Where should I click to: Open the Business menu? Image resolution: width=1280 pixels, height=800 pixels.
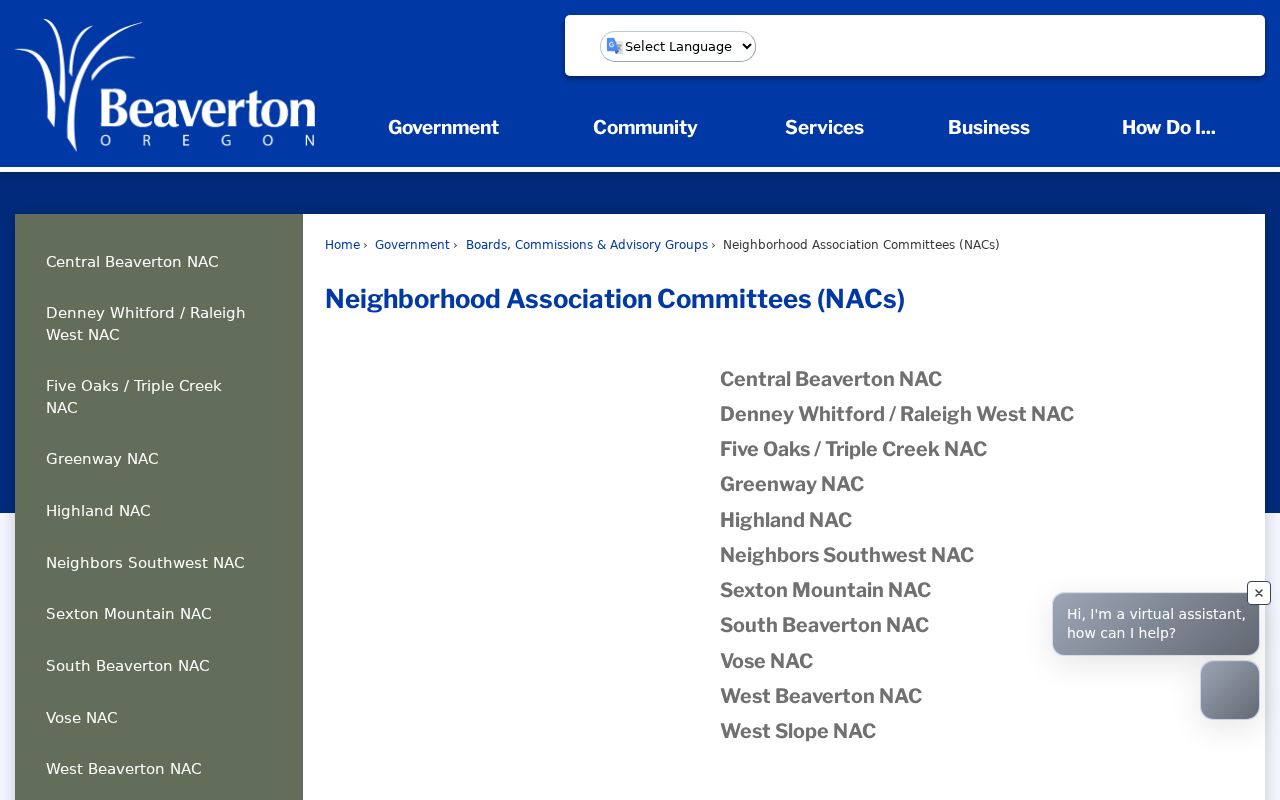click(x=989, y=127)
